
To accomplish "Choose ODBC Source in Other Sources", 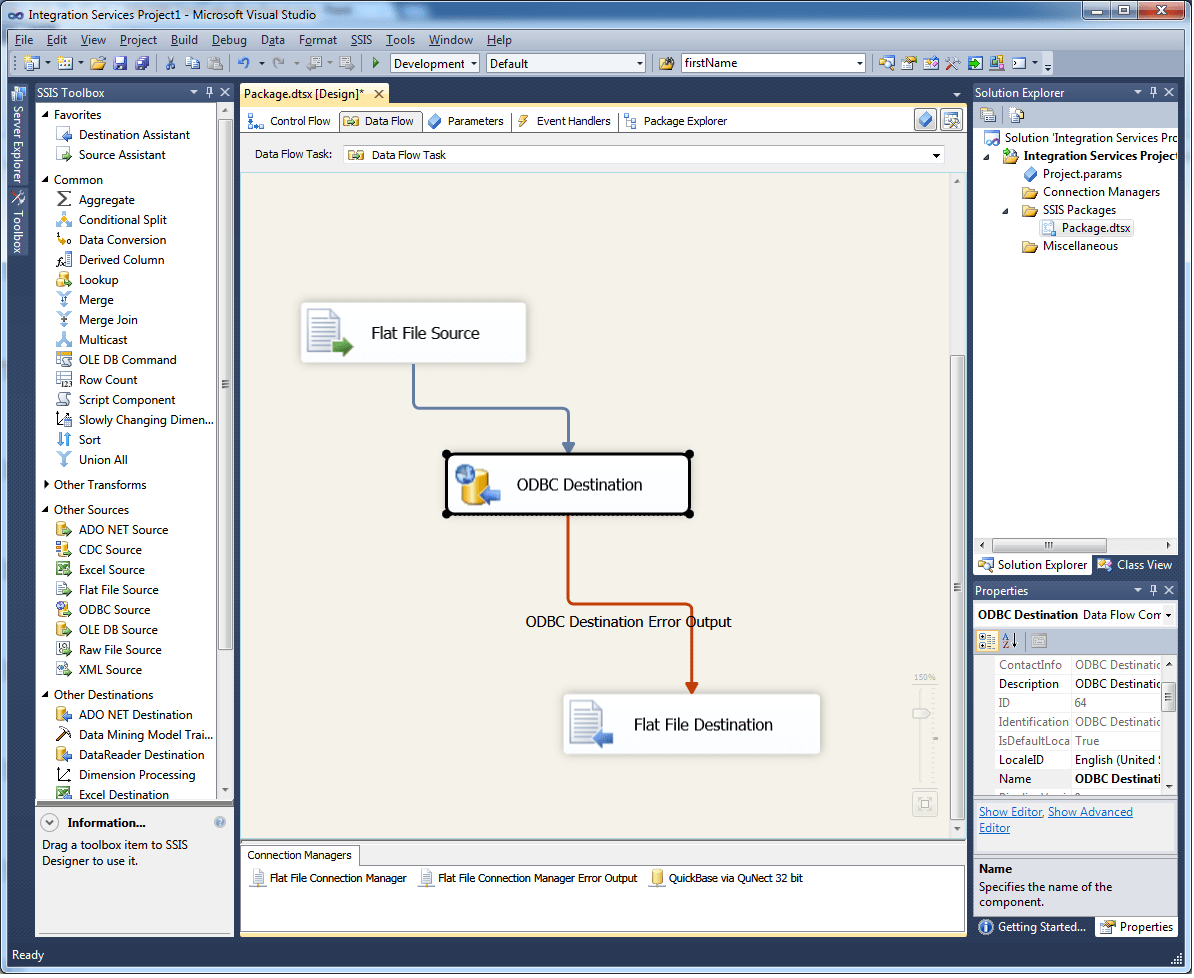I will click(x=114, y=610).
